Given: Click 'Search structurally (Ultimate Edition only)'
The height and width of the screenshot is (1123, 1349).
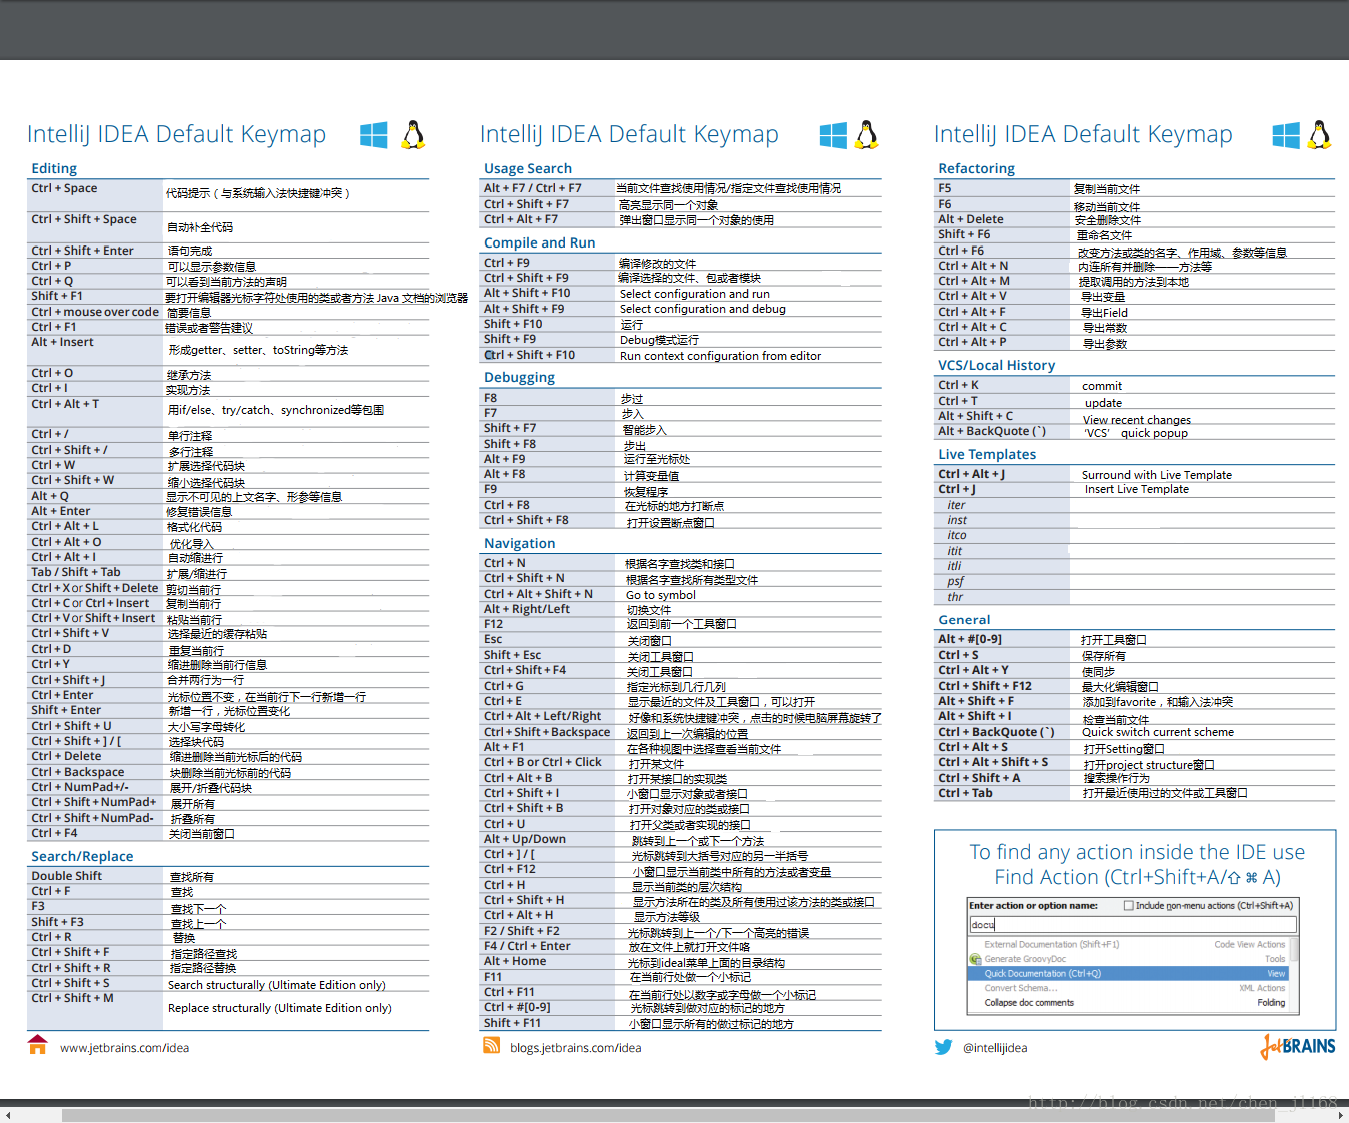Looking at the screenshot, I should (277, 985).
